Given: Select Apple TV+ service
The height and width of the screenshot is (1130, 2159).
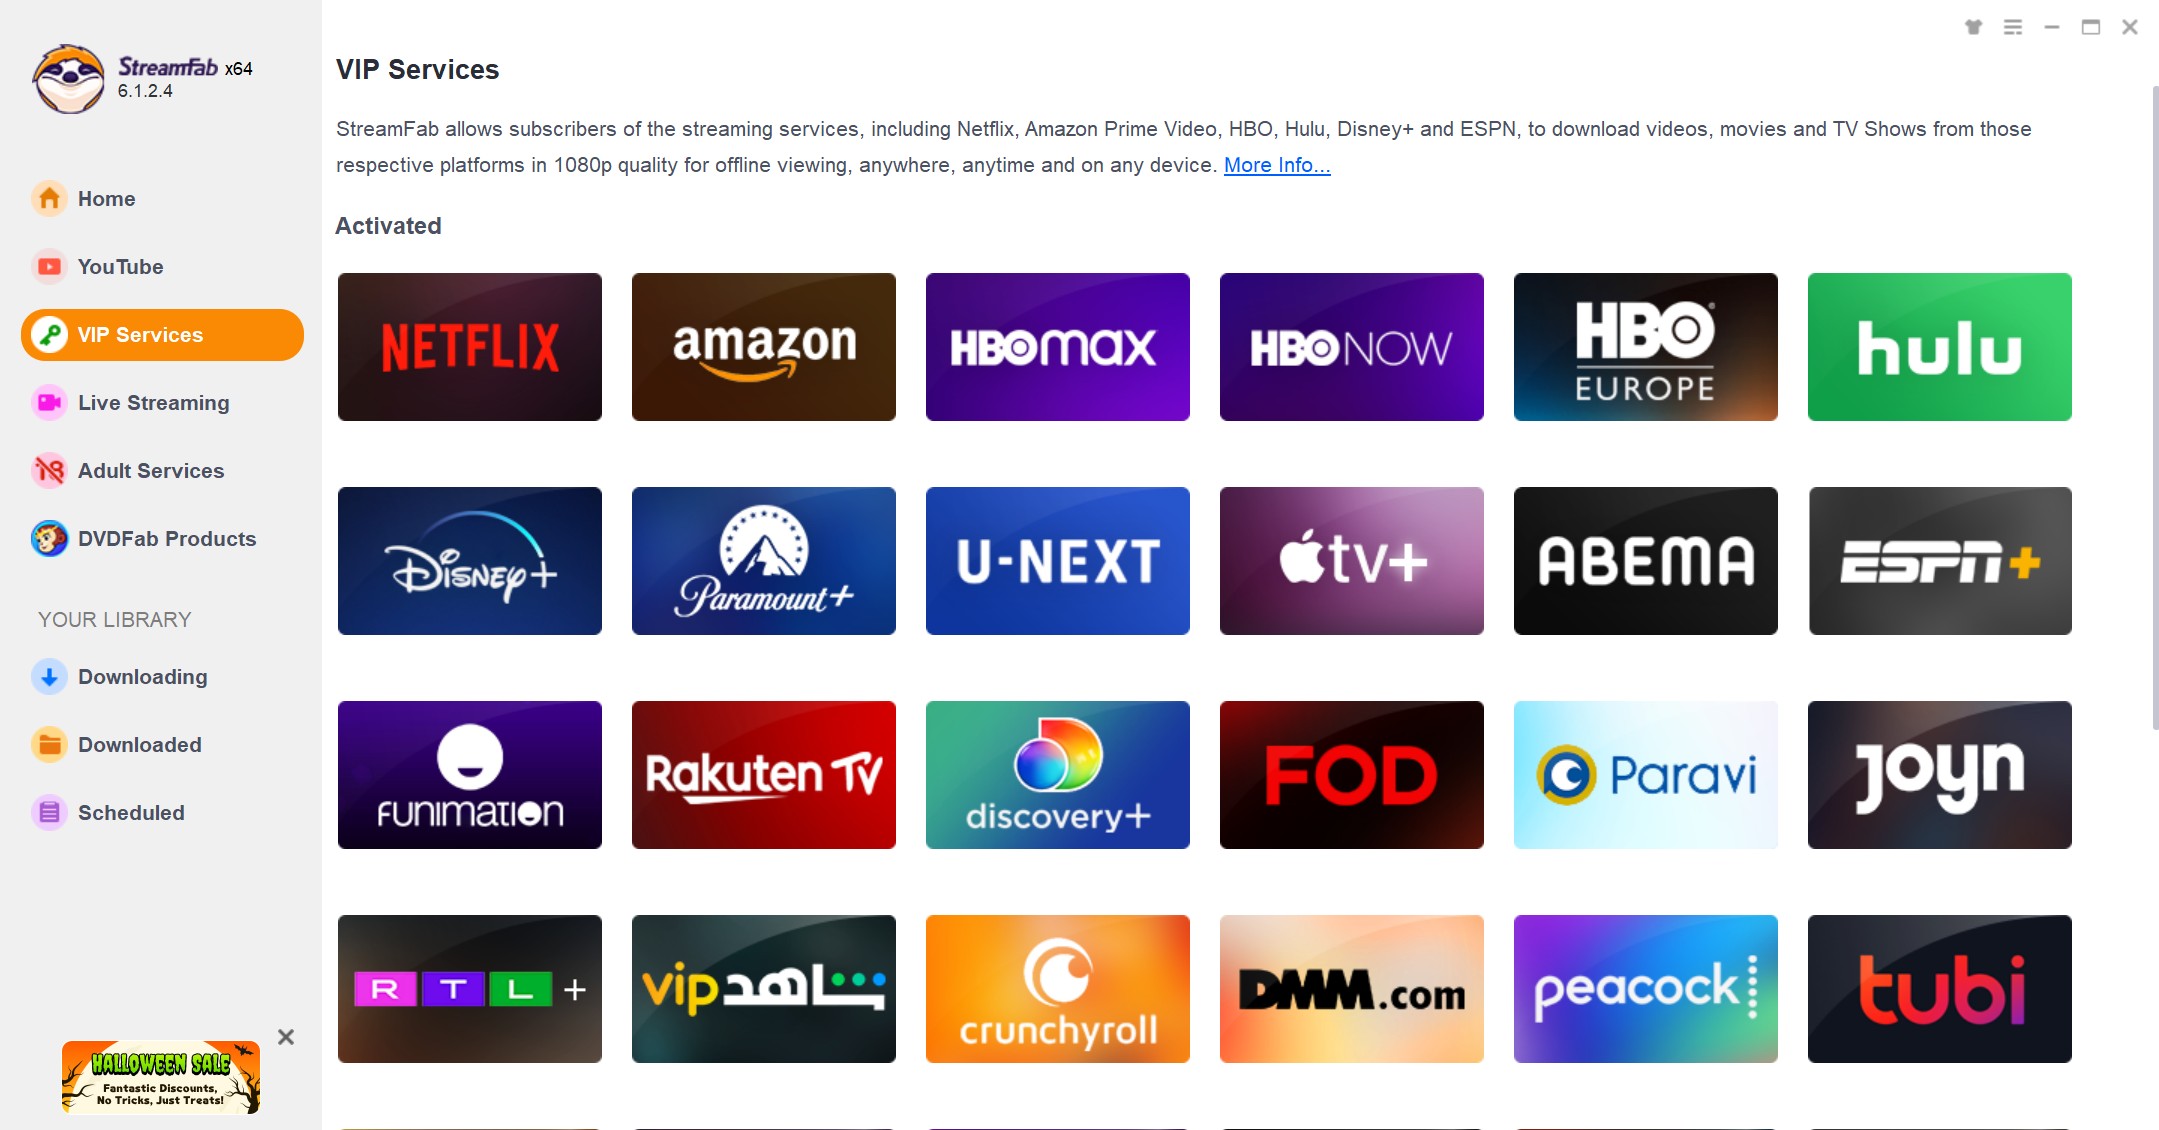Looking at the screenshot, I should tap(1351, 560).
